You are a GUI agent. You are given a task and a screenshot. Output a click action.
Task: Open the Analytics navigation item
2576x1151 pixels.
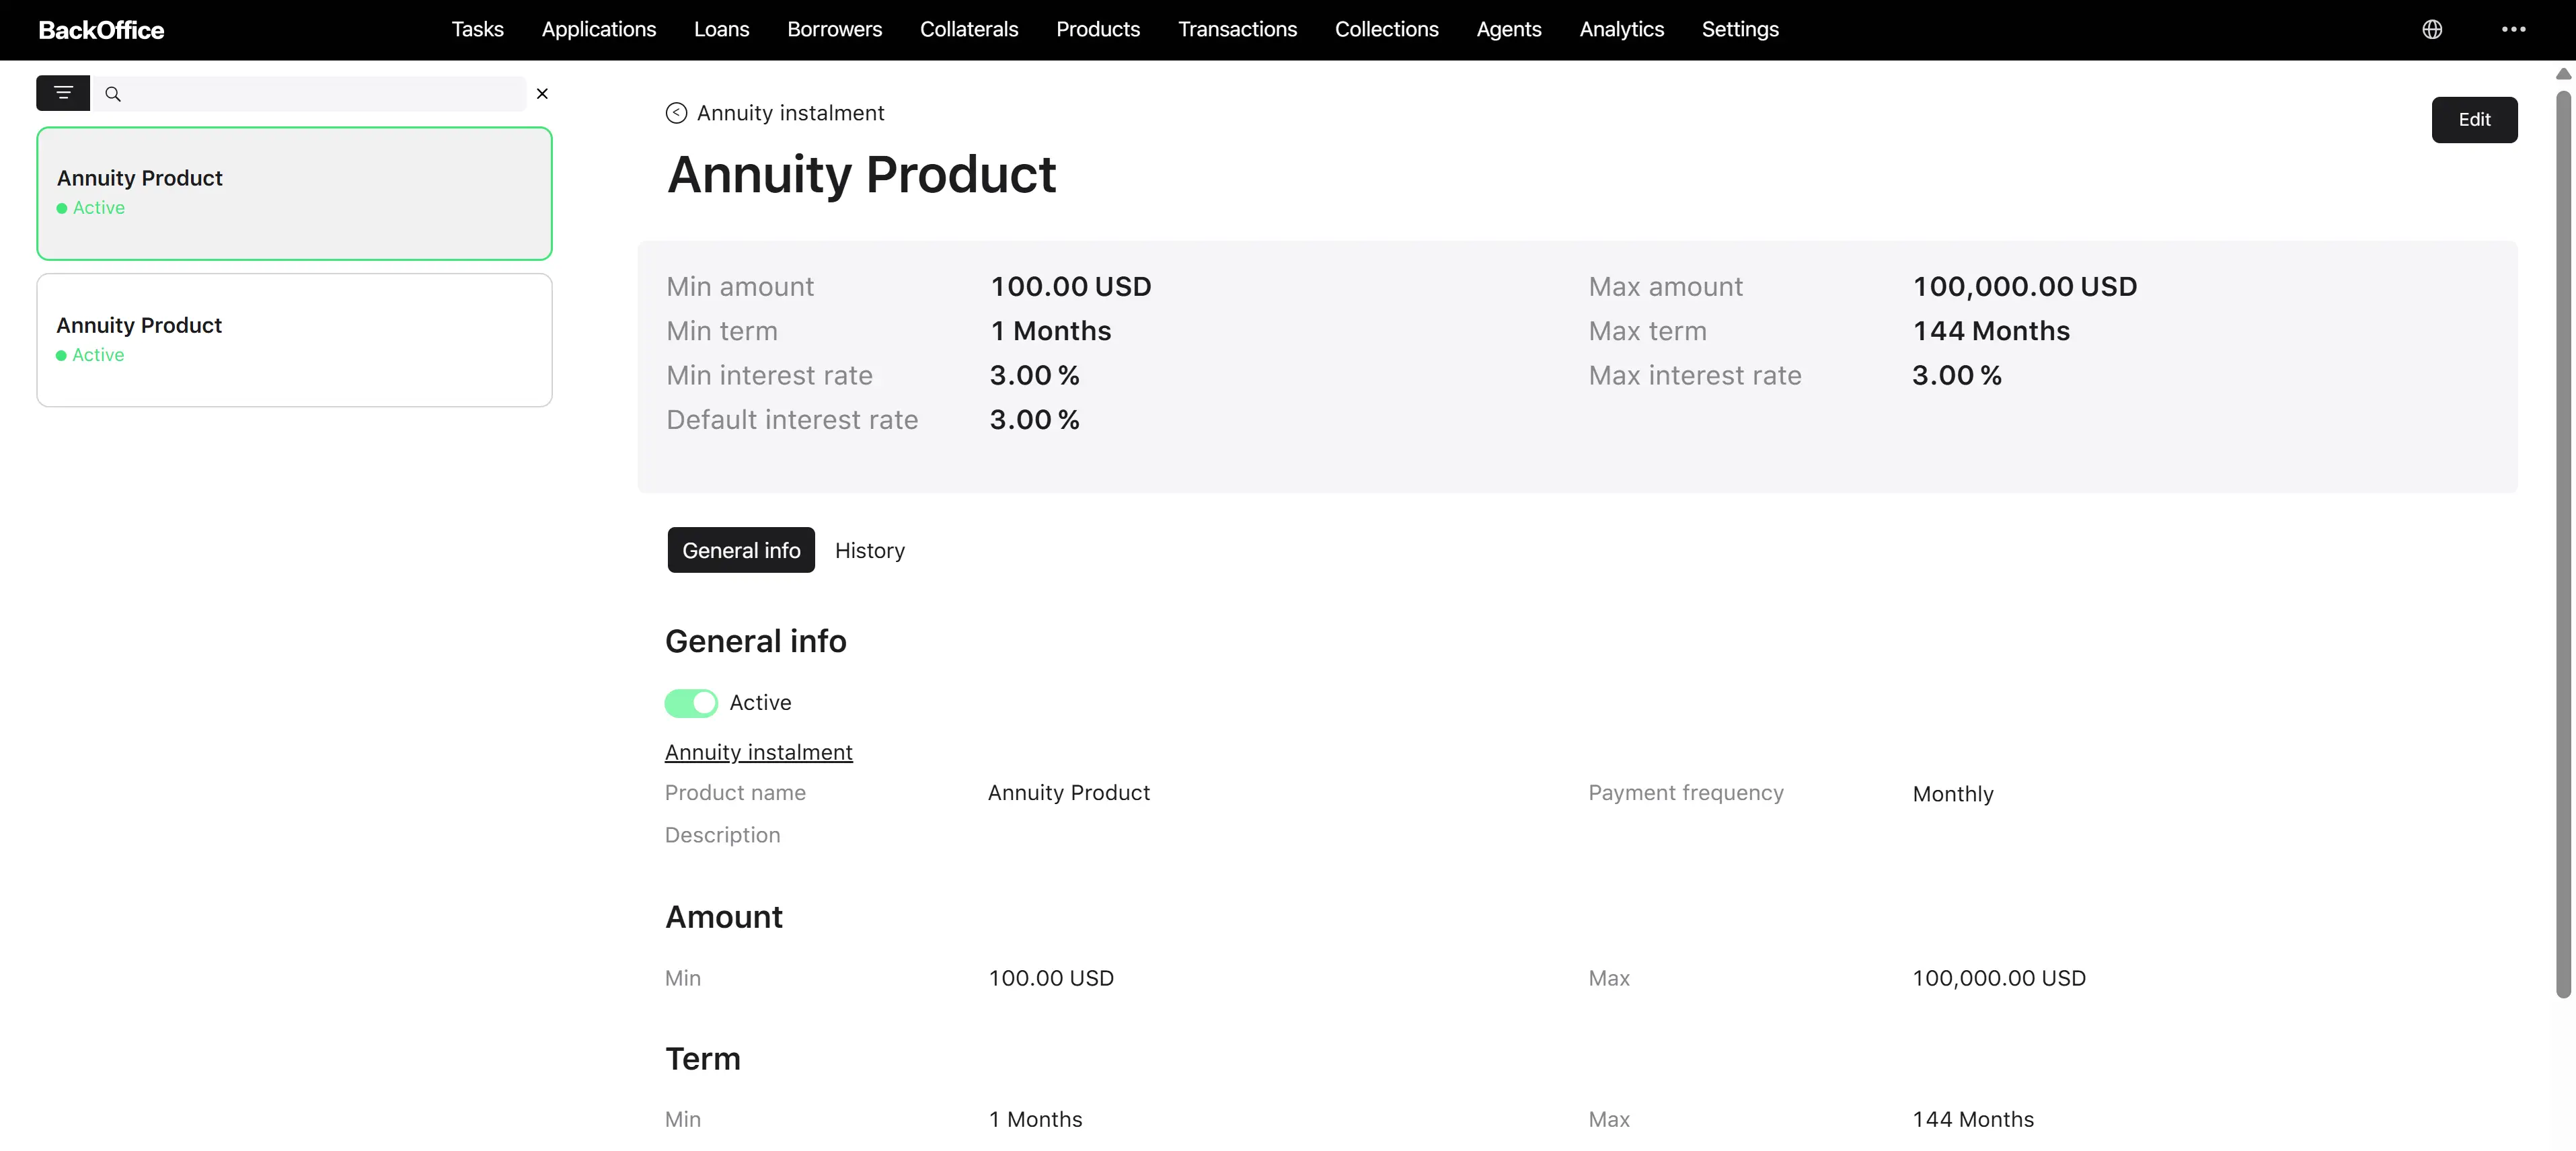tap(1621, 30)
